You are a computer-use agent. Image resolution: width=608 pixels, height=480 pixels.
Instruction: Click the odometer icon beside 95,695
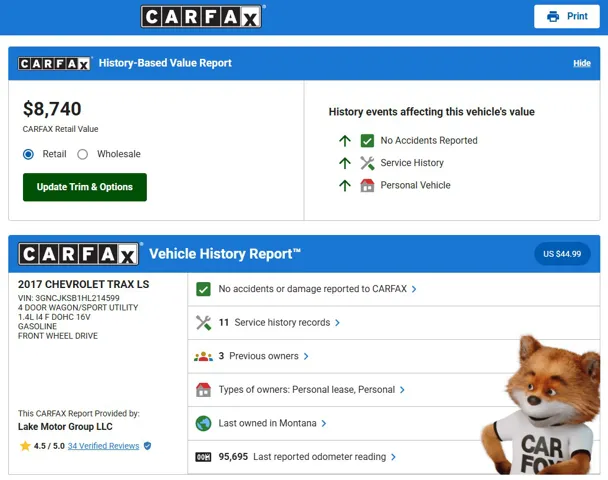point(204,457)
